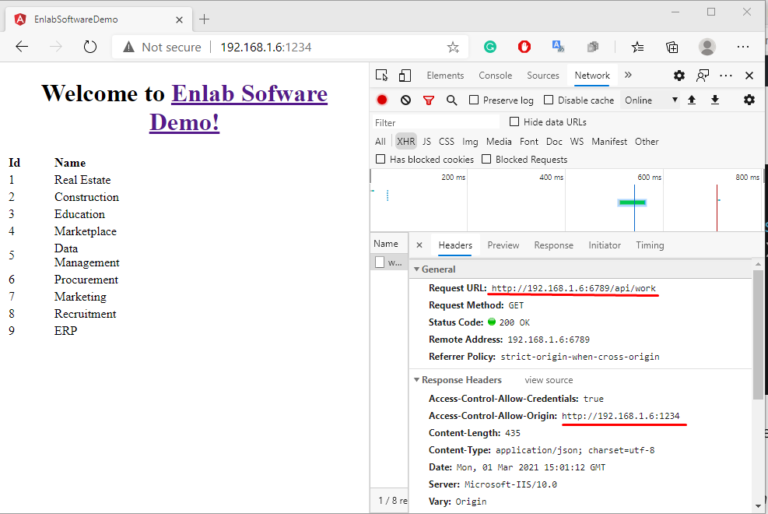Export HAR file with the download arrow
The height and width of the screenshot is (514, 768).
[715, 100]
